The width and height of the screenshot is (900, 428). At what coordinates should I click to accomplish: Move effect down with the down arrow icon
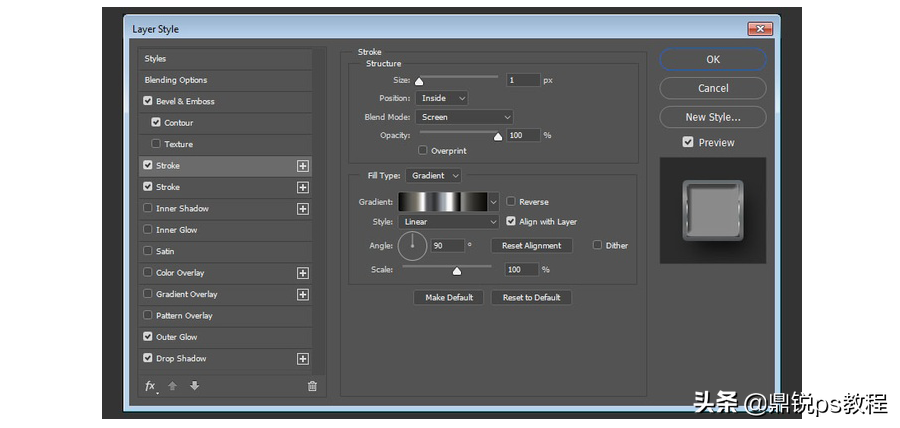pyautogui.click(x=195, y=386)
